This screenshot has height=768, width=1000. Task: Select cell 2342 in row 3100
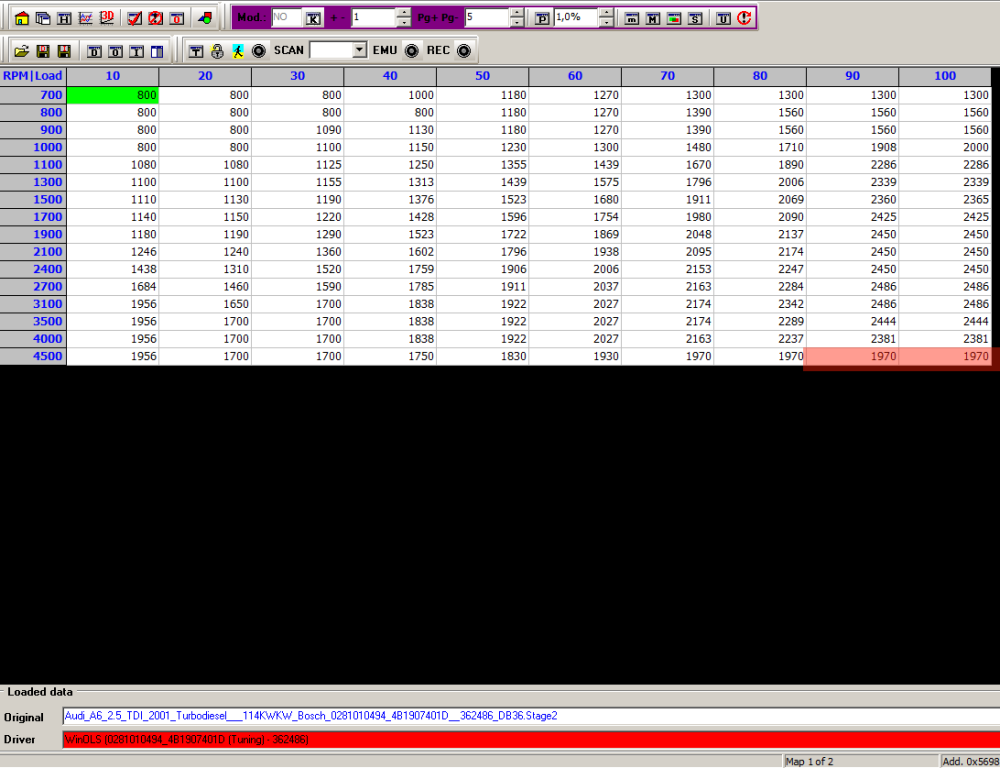[x=760, y=304]
